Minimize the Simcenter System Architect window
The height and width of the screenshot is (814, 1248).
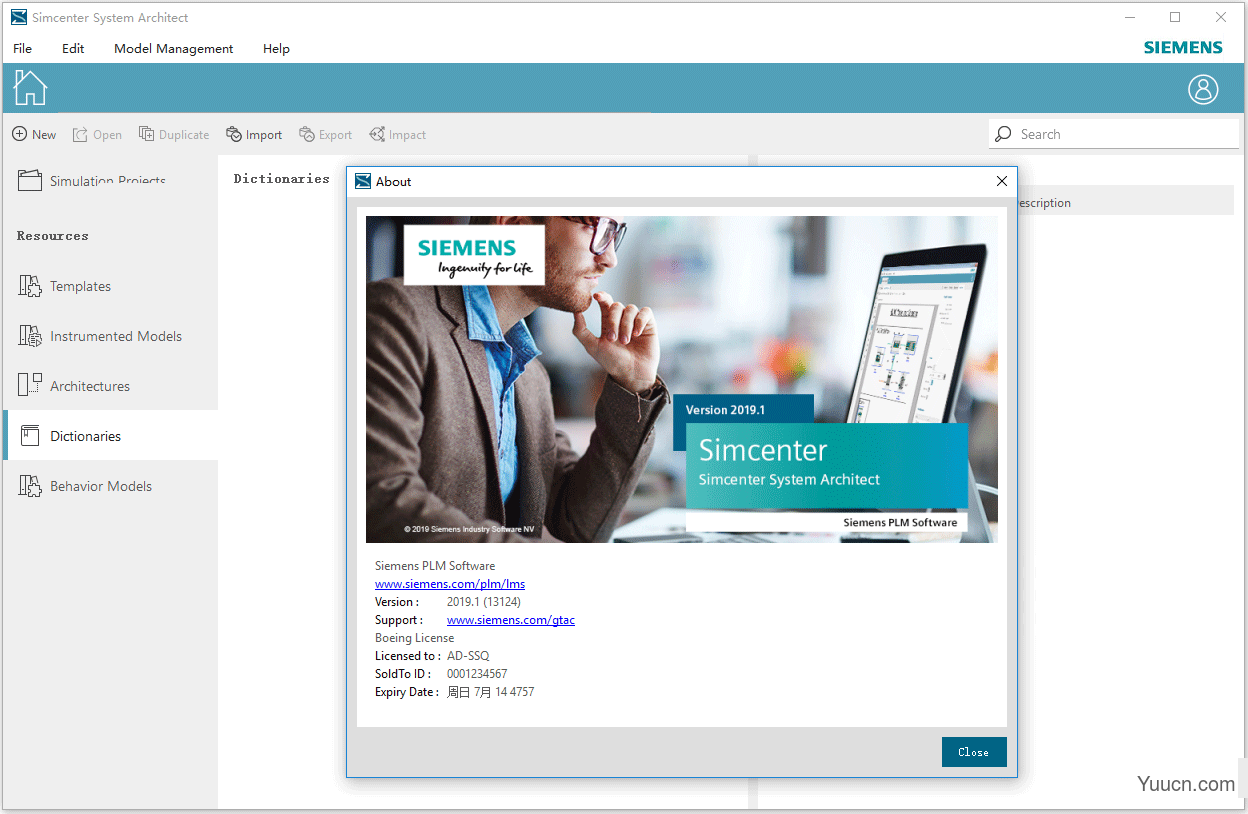1129,17
